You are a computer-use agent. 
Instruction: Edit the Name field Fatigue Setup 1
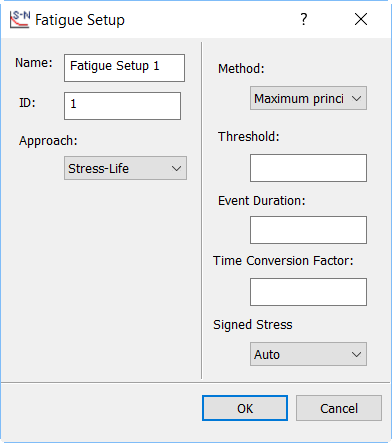124,68
